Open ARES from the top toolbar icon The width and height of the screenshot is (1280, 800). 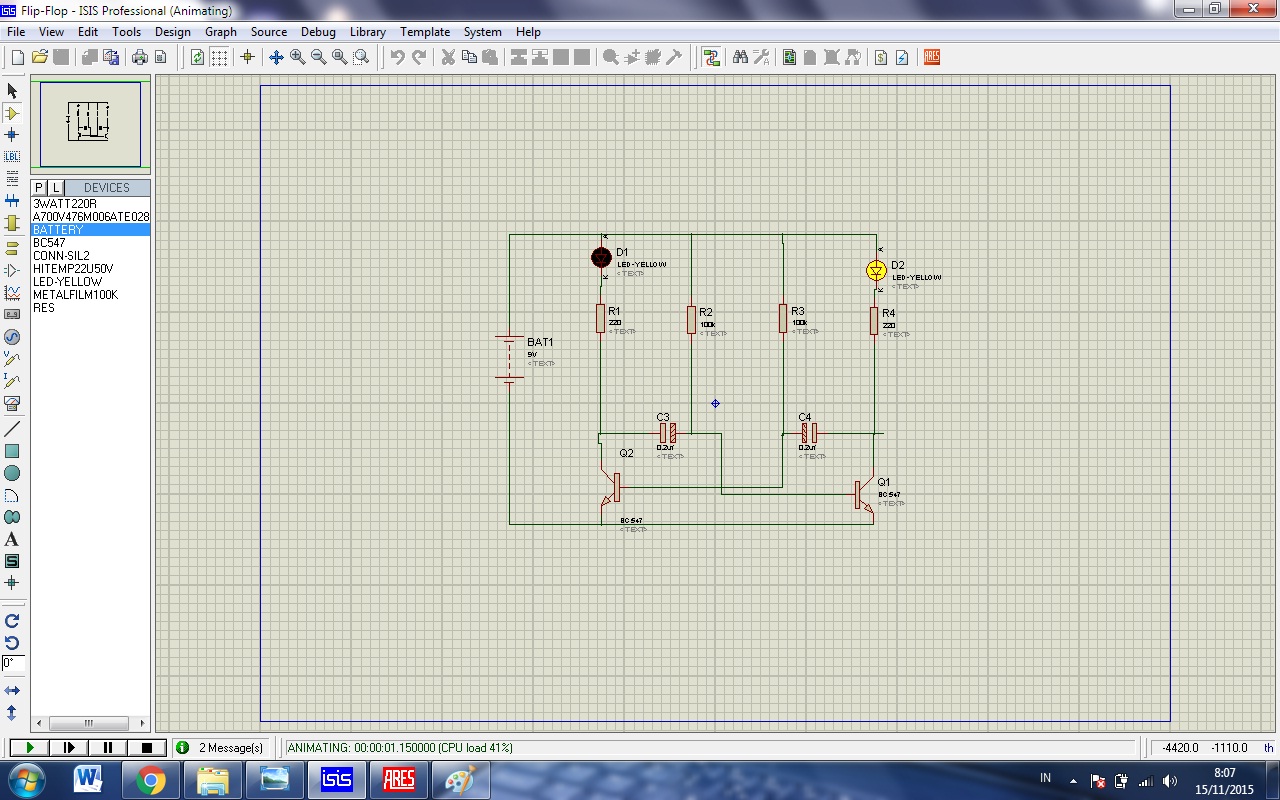[x=930, y=57]
